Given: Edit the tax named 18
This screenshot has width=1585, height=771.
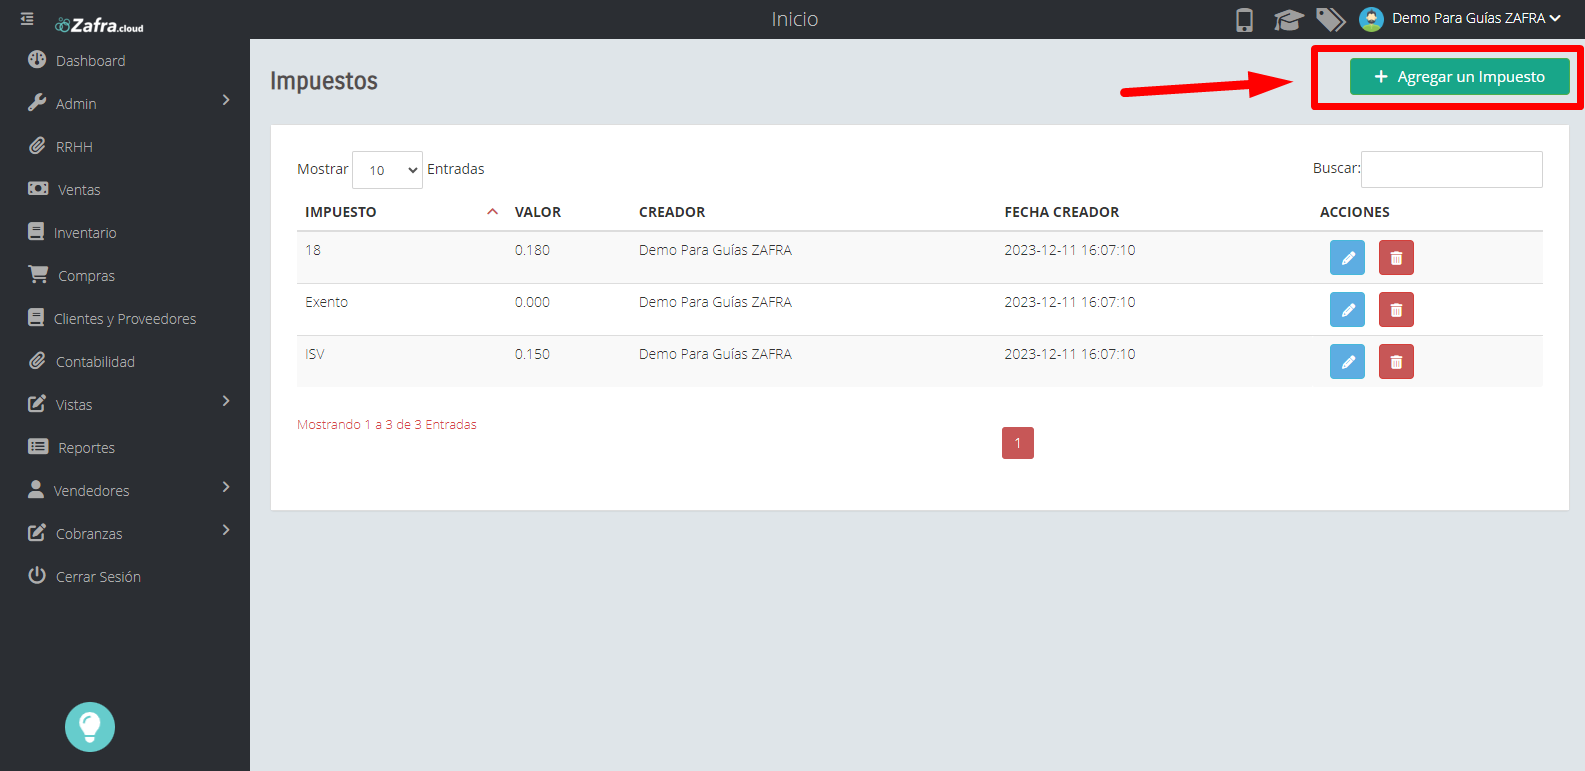Looking at the screenshot, I should (x=1347, y=258).
